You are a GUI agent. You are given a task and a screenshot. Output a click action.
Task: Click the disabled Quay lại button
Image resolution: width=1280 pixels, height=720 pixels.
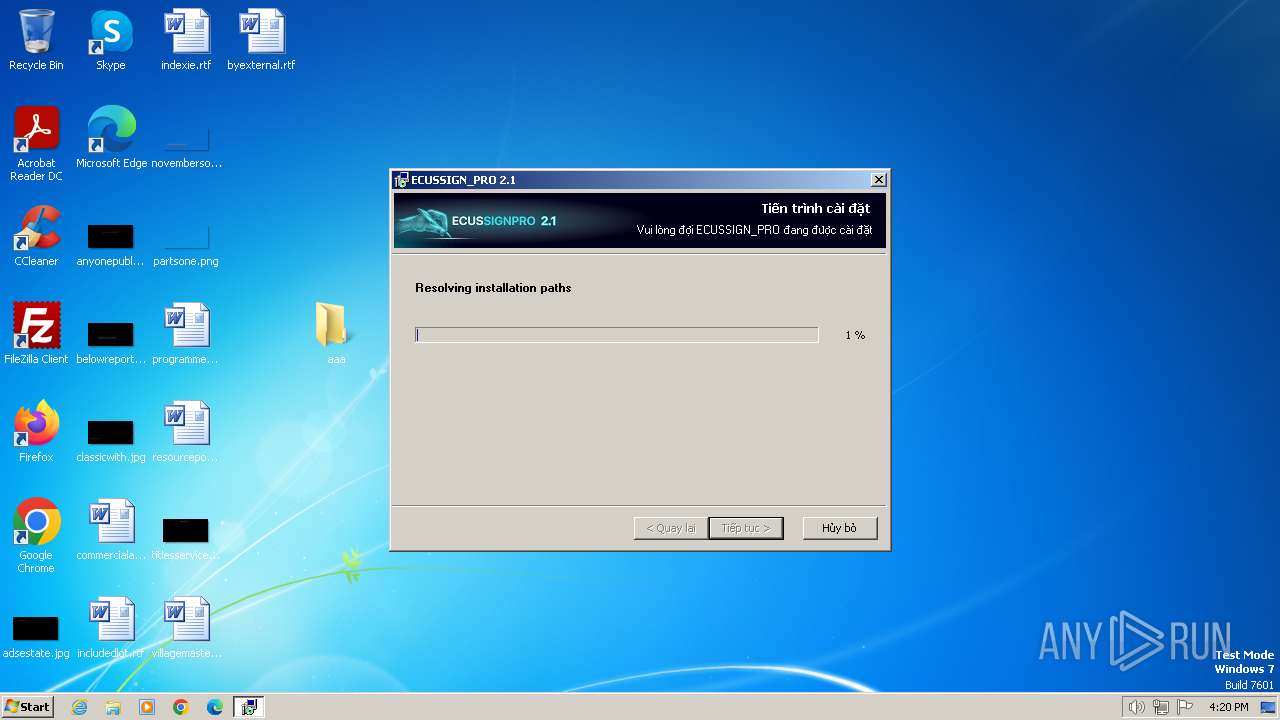[671, 528]
